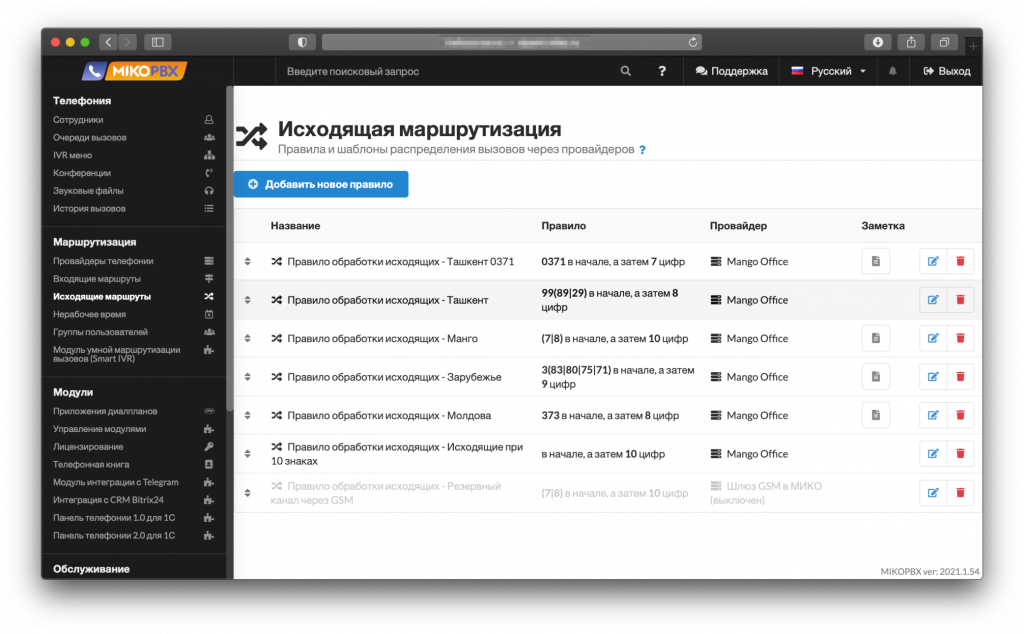
Task: Click the sidebar vertical scrollbar
Action: click(229, 250)
